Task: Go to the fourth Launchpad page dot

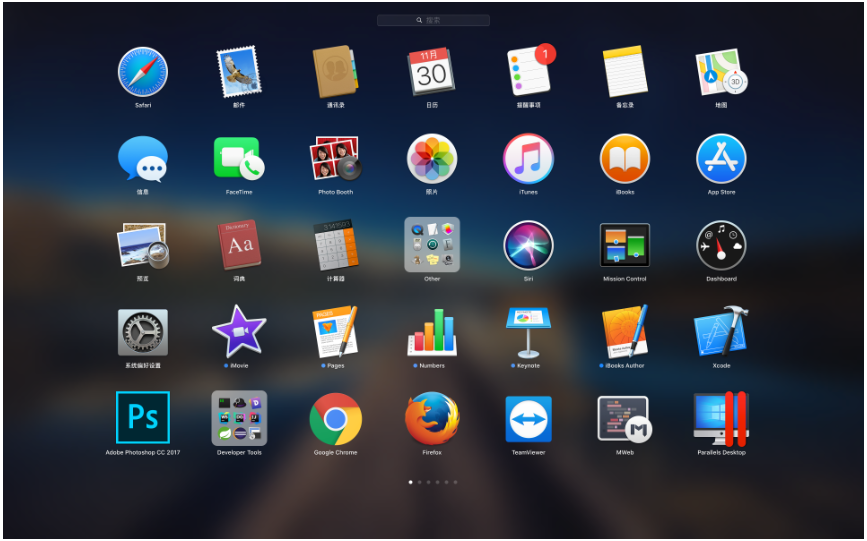Action: click(437, 482)
